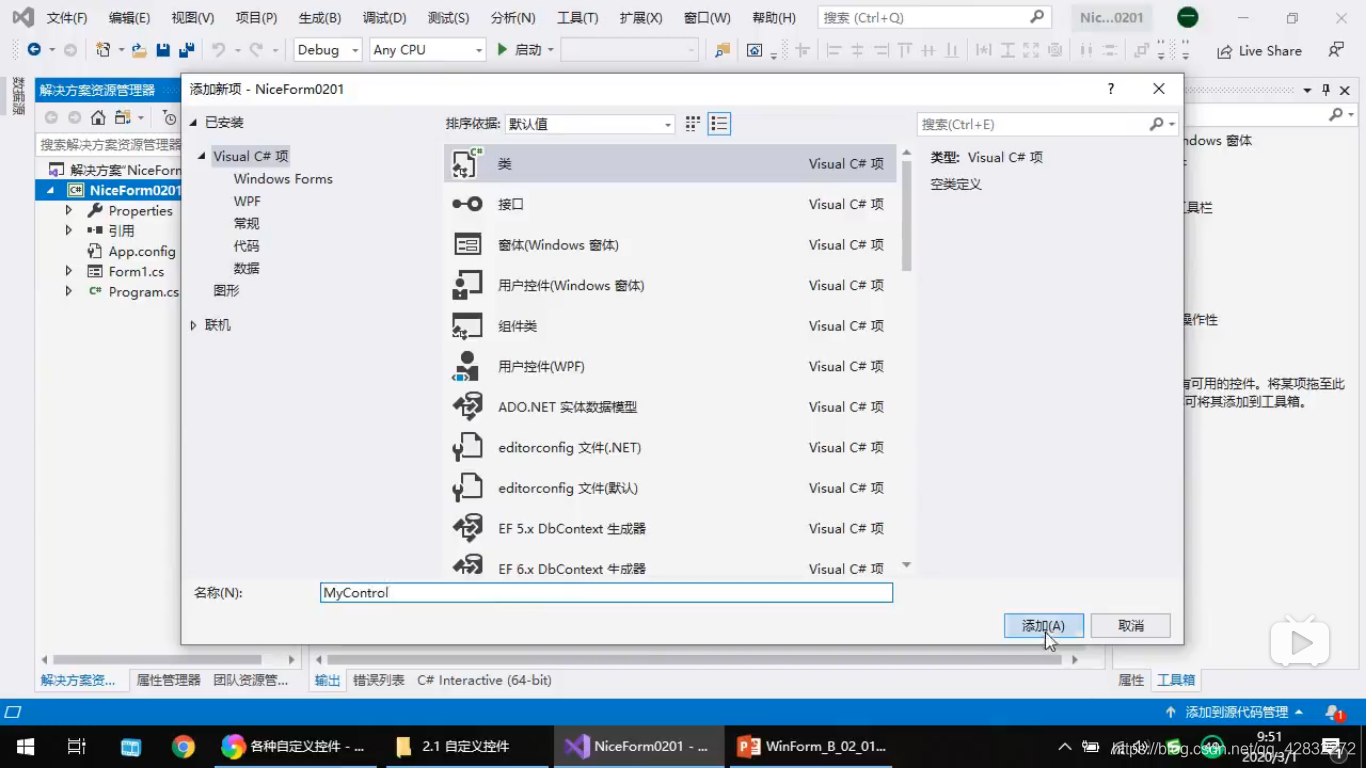Open the 工具(T) menu
The height and width of the screenshot is (768, 1366).
[577, 18]
